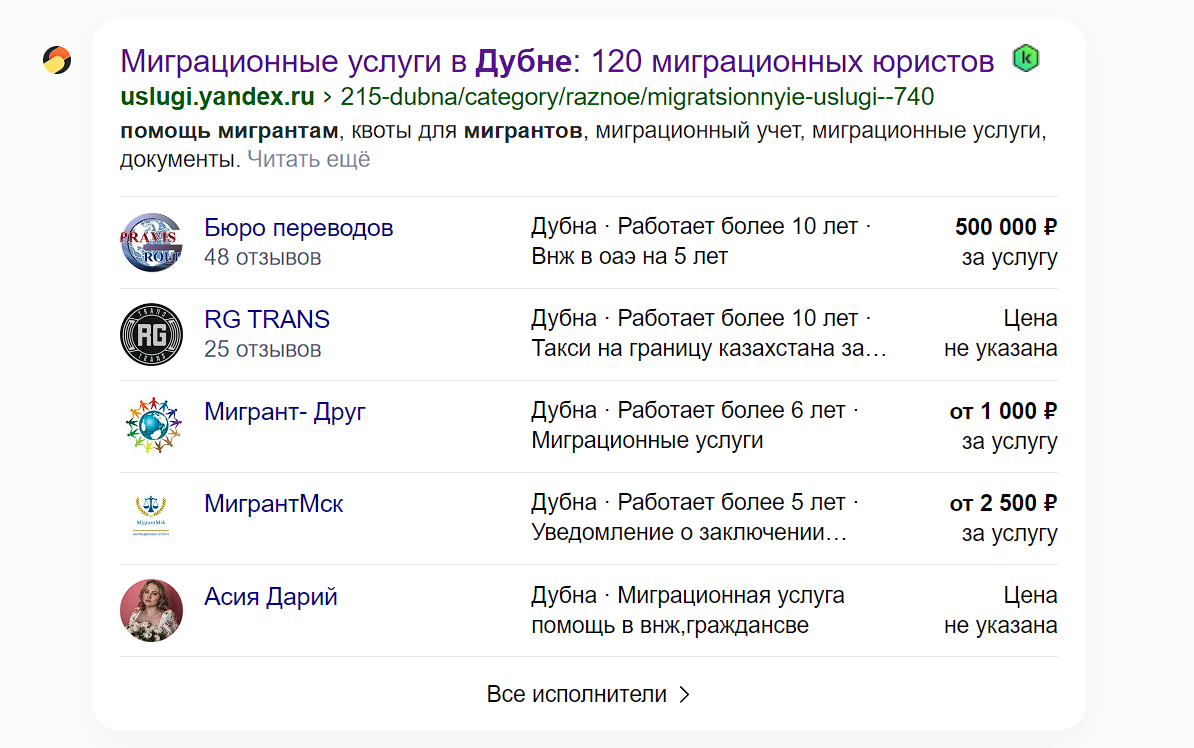
Task: Select the 500 000 ₽ price
Action: (x=1006, y=227)
